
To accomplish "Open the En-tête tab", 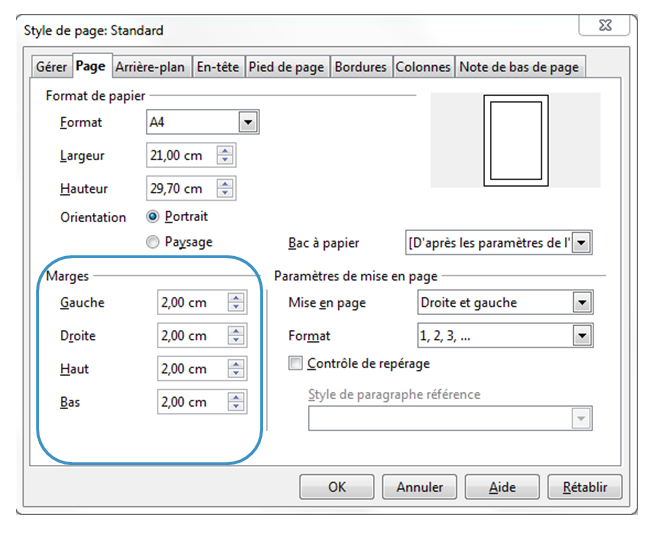I will pyautogui.click(x=218, y=67).
